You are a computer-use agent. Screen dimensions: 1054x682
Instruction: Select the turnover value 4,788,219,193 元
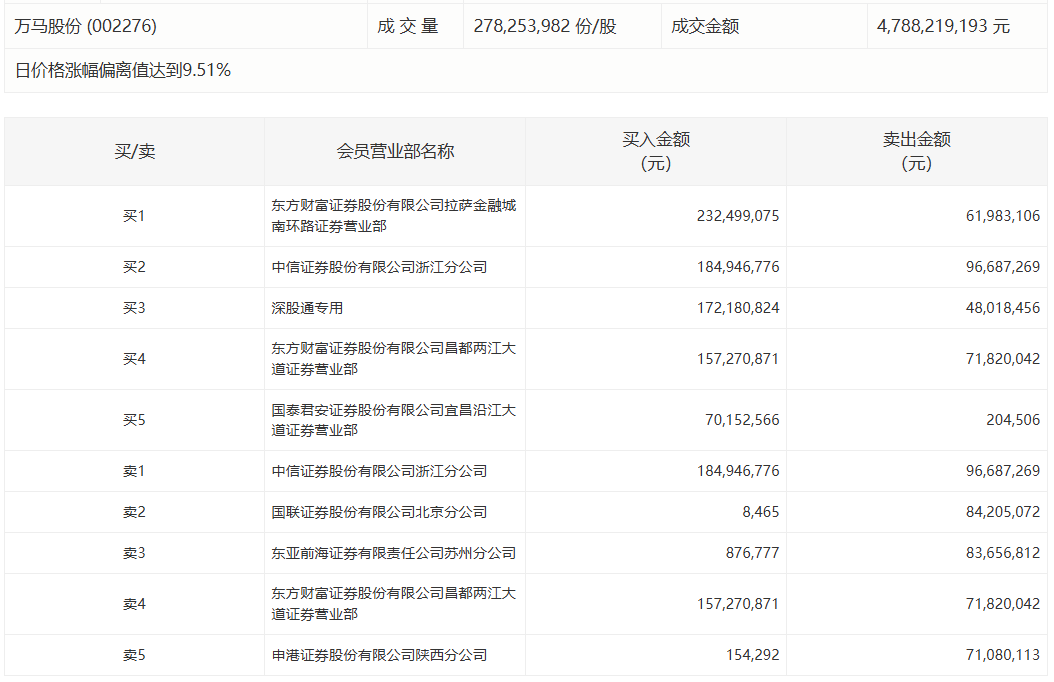943,26
